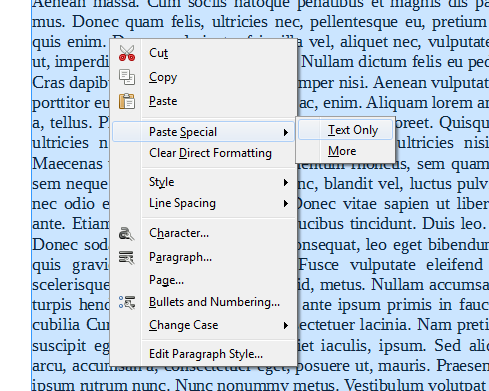Expand the Paste Special submenu arrow

point(286,132)
